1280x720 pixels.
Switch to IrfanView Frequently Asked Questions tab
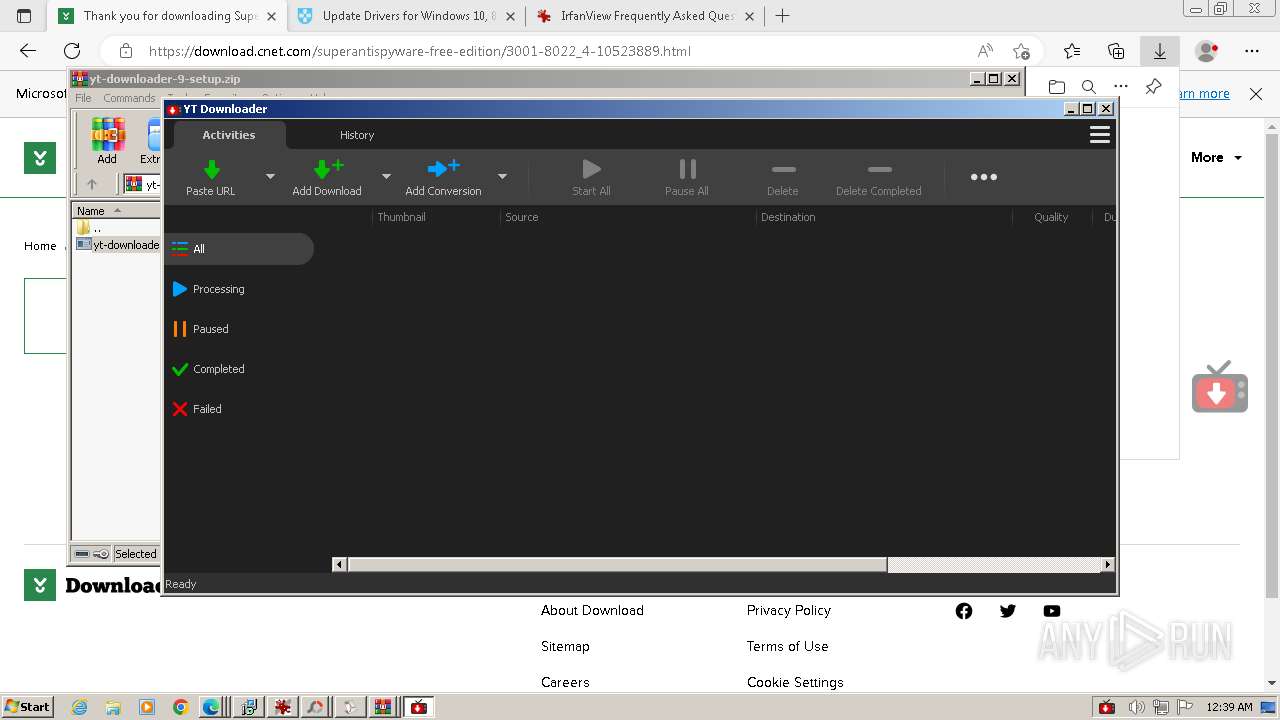tap(645, 16)
